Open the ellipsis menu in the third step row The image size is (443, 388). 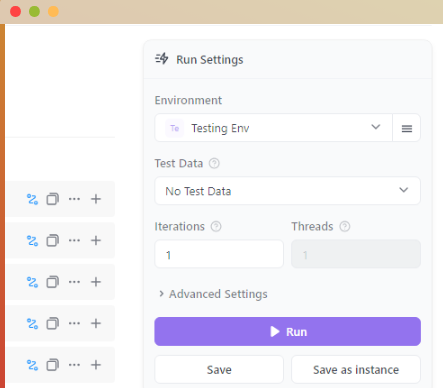(x=74, y=282)
